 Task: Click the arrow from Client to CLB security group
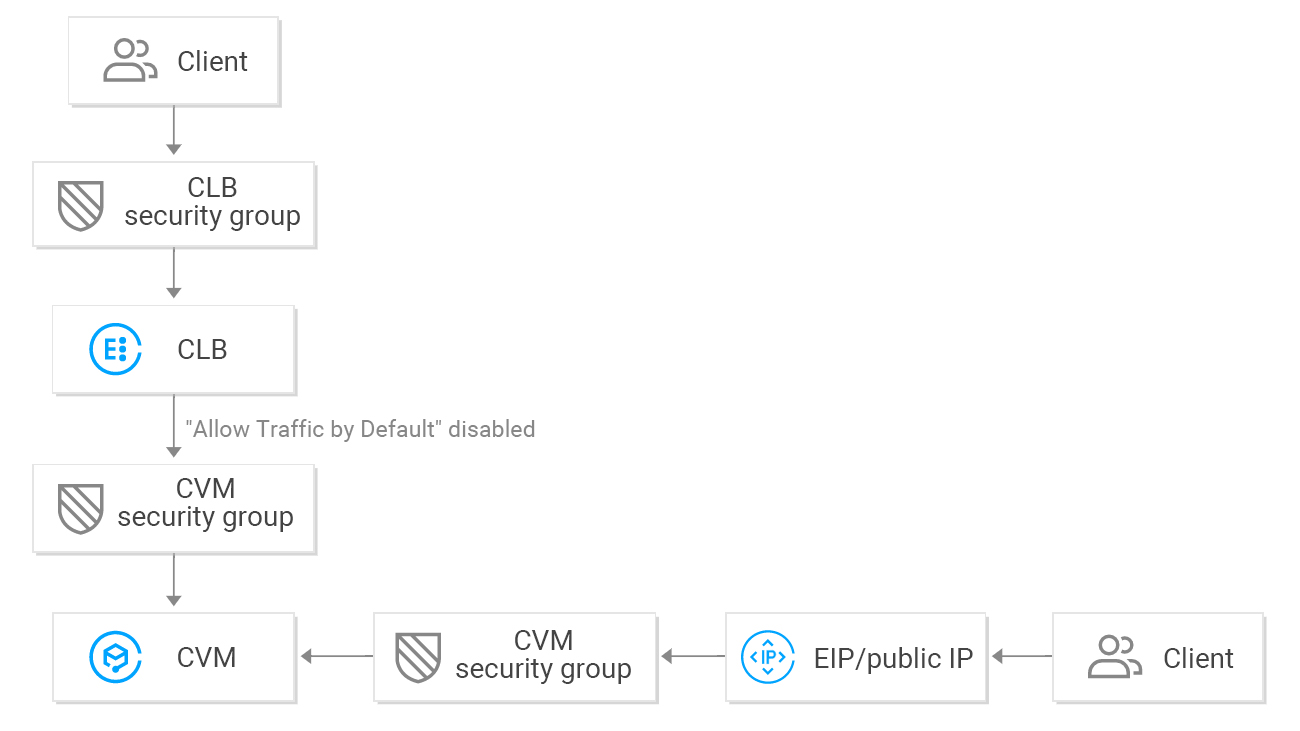[174, 130]
